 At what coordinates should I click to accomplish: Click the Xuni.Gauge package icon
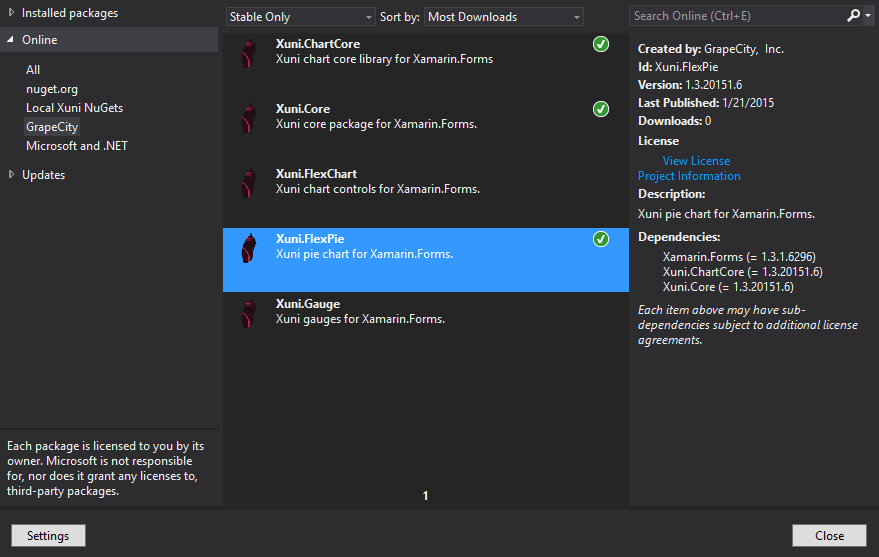coord(247,313)
